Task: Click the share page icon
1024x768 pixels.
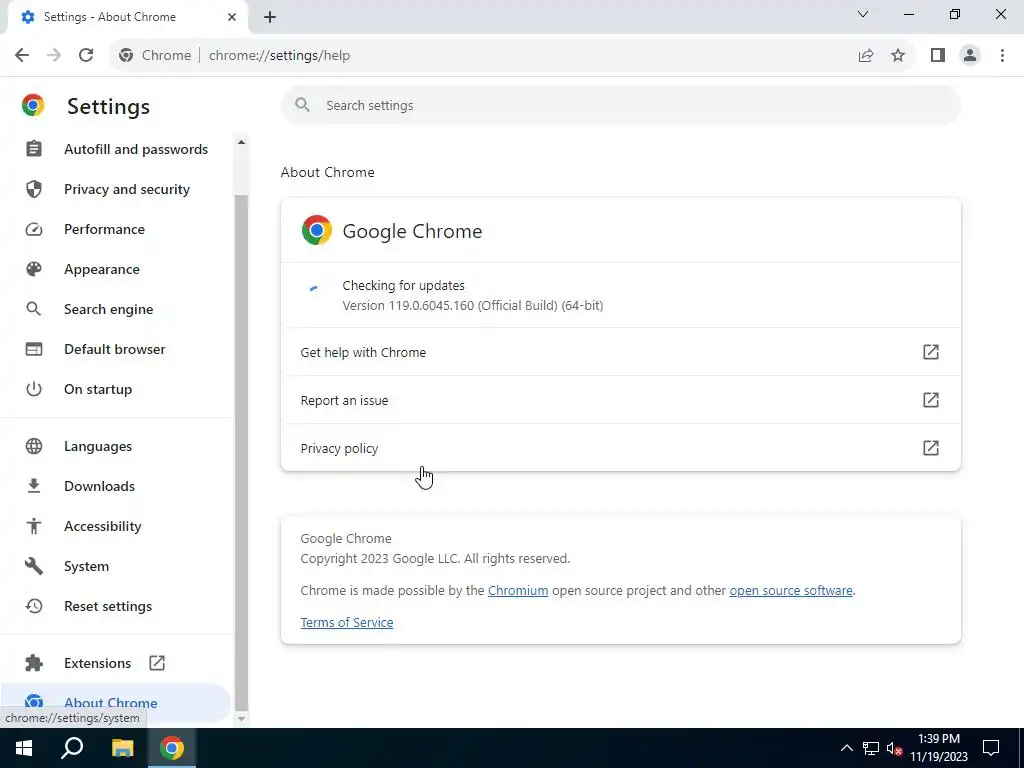Action: click(866, 56)
